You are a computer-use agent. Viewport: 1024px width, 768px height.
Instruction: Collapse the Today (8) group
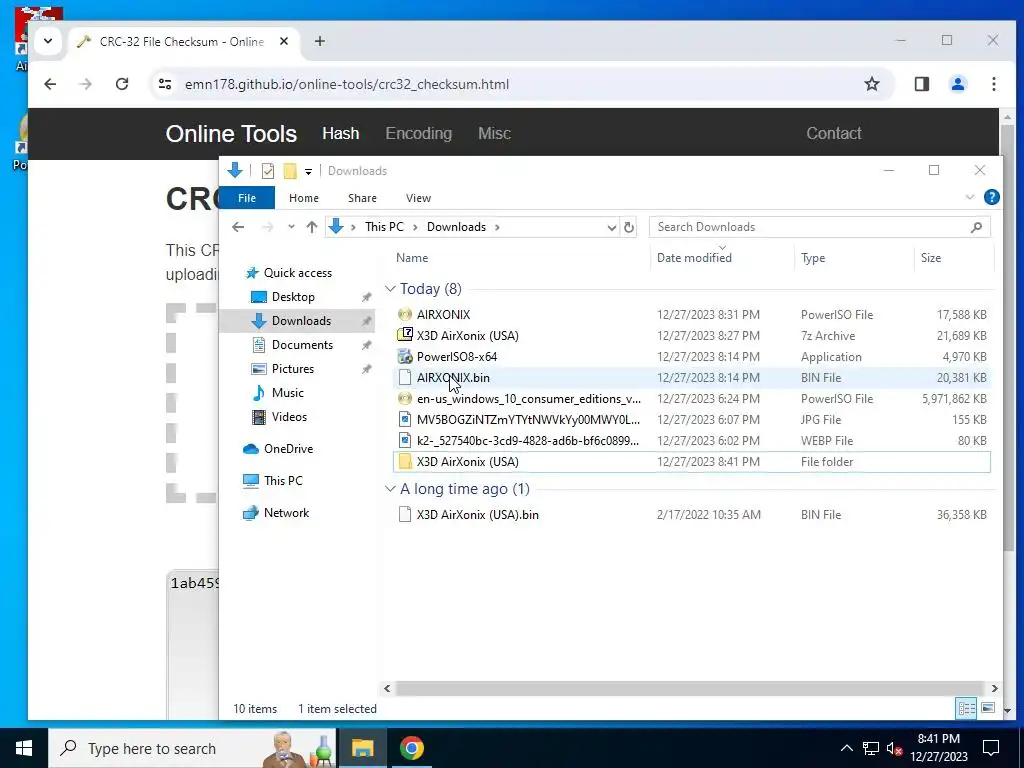pyautogui.click(x=391, y=289)
